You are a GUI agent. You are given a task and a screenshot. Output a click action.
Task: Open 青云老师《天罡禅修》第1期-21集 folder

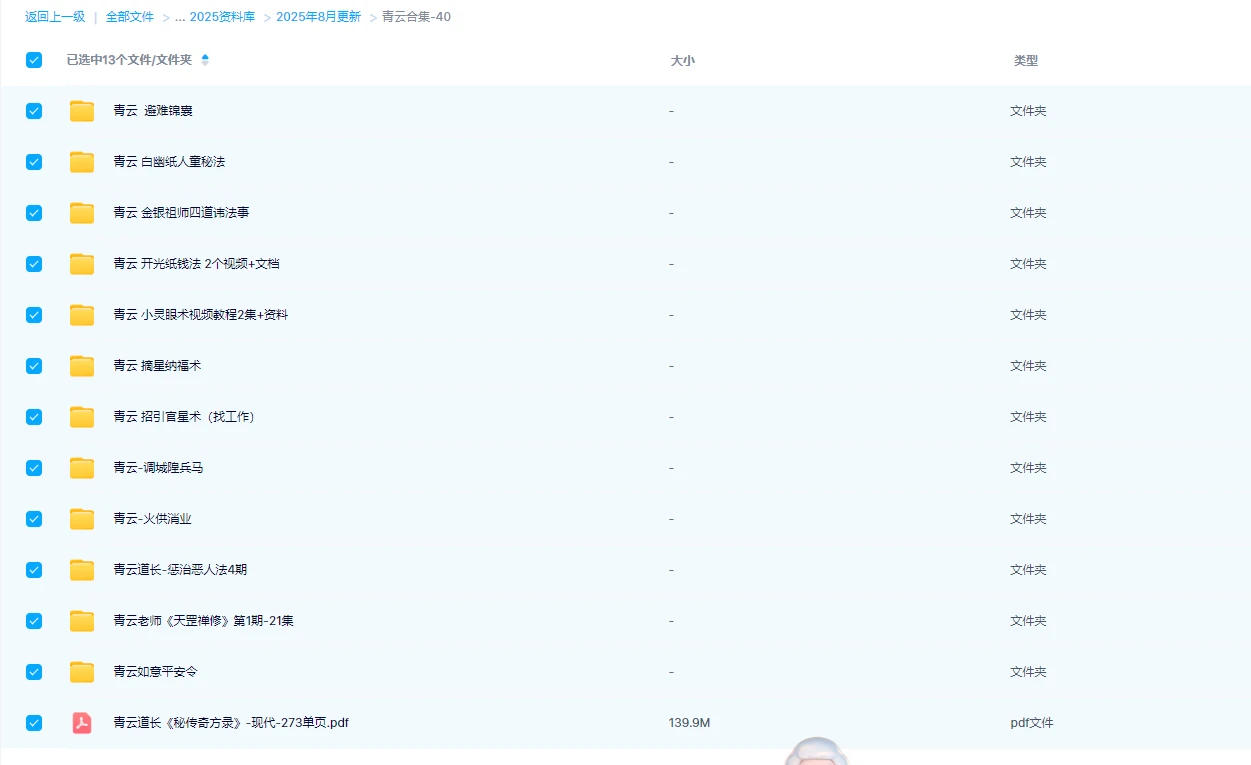tap(203, 621)
